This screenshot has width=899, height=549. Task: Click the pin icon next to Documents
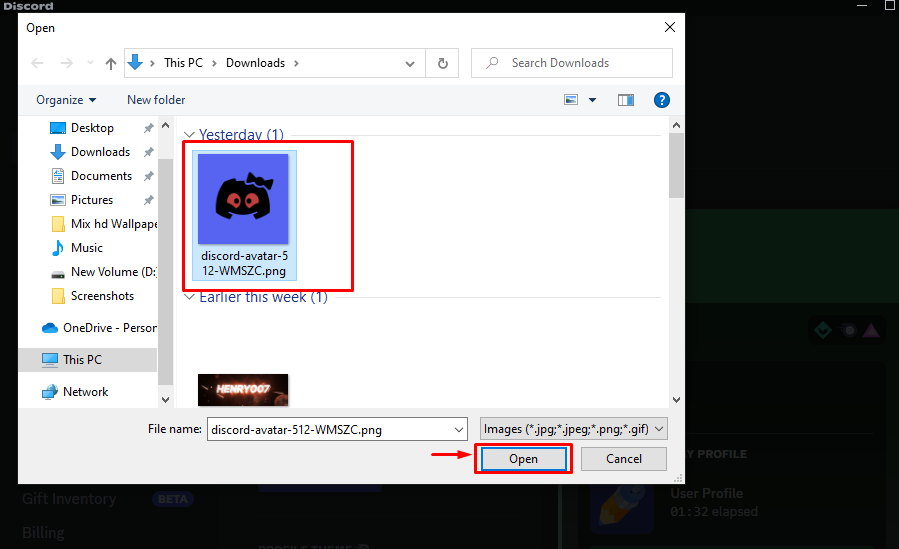tap(148, 177)
